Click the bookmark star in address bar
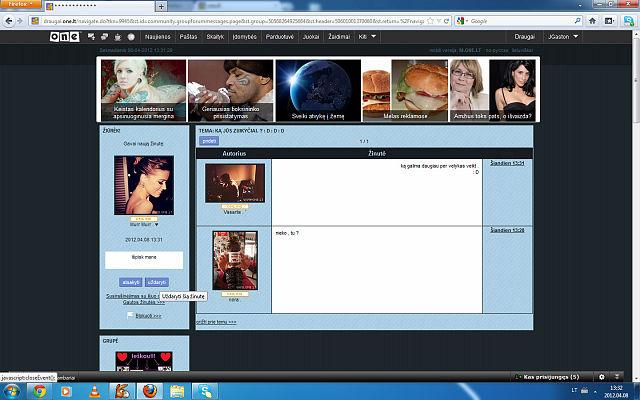This screenshot has width=640, height=400. point(430,21)
